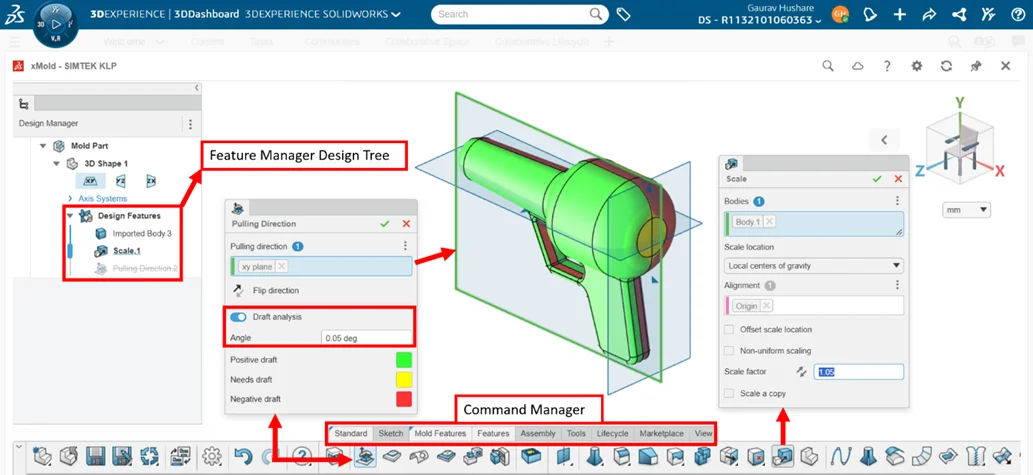This screenshot has height=475, width=1033.
Task: Toggle the Draft analysis switch
Action: pos(238,317)
